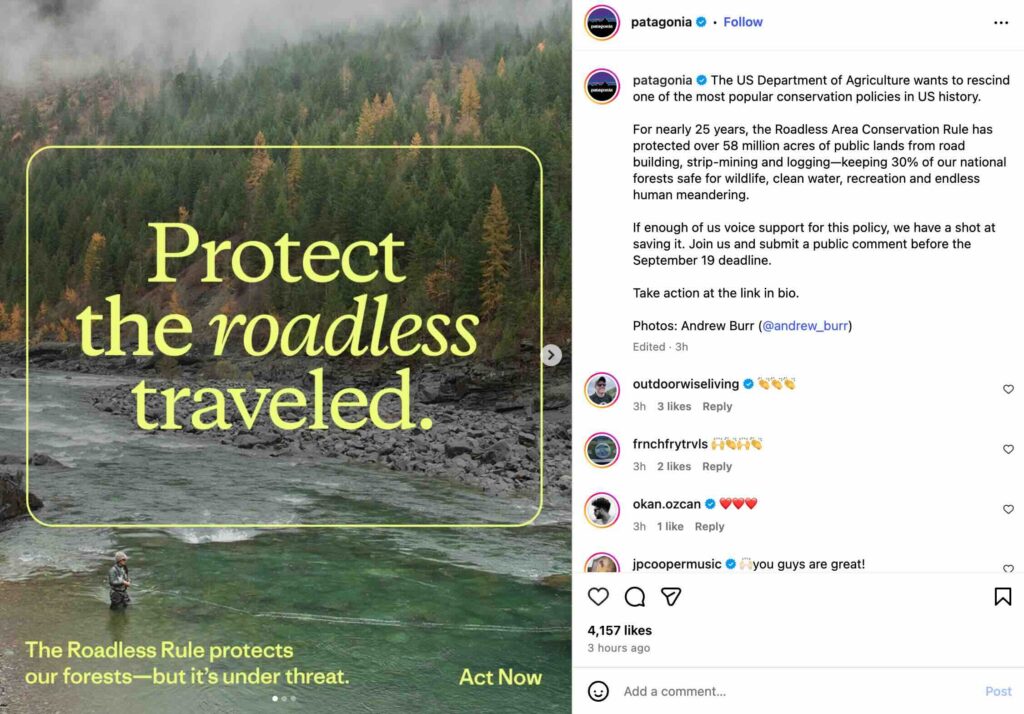
Task: Save the post with the bookmark icon
Action: point(1002,597)
